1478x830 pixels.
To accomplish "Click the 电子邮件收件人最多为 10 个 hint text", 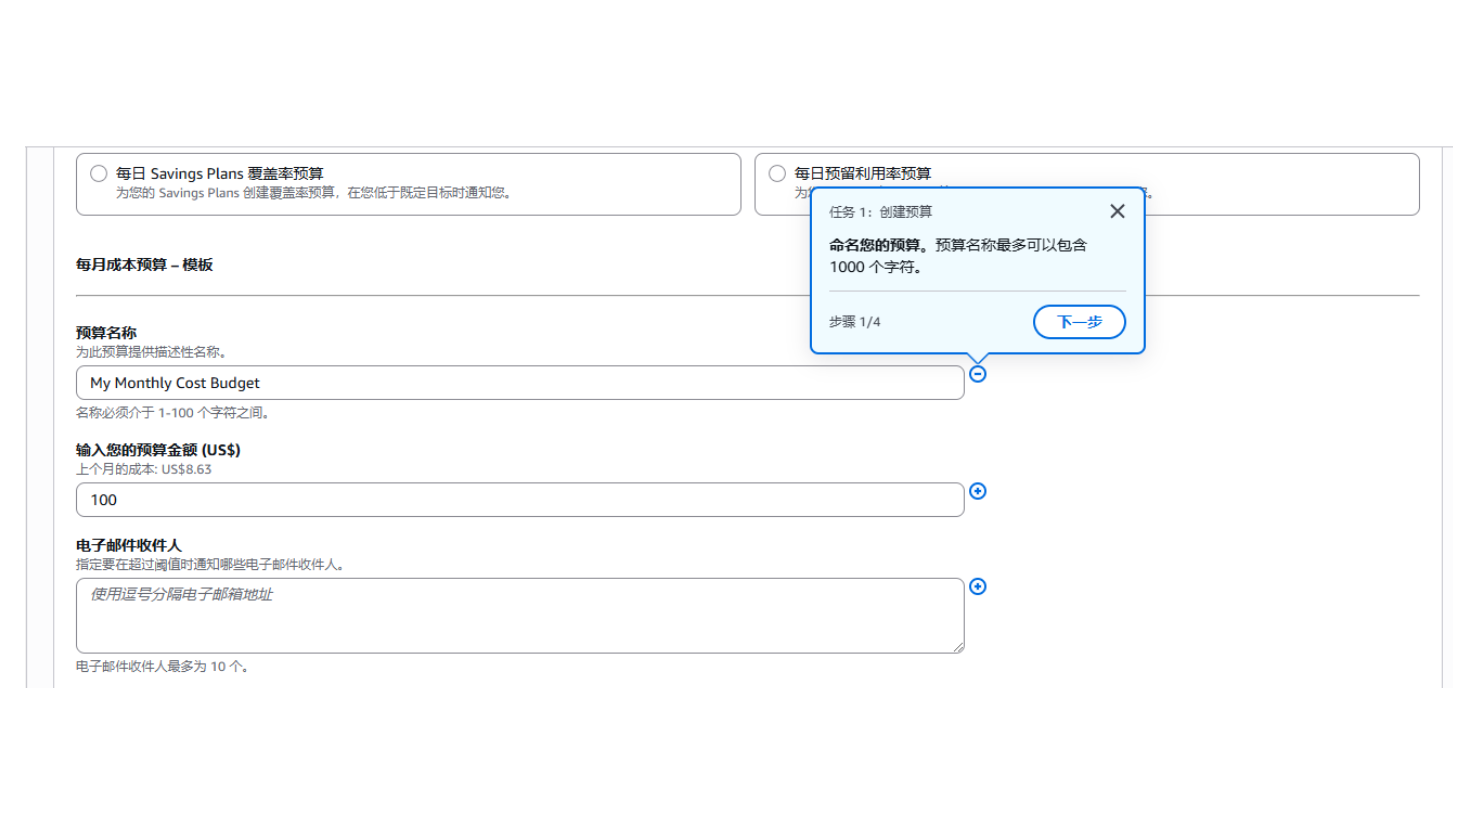I will 162,667.
